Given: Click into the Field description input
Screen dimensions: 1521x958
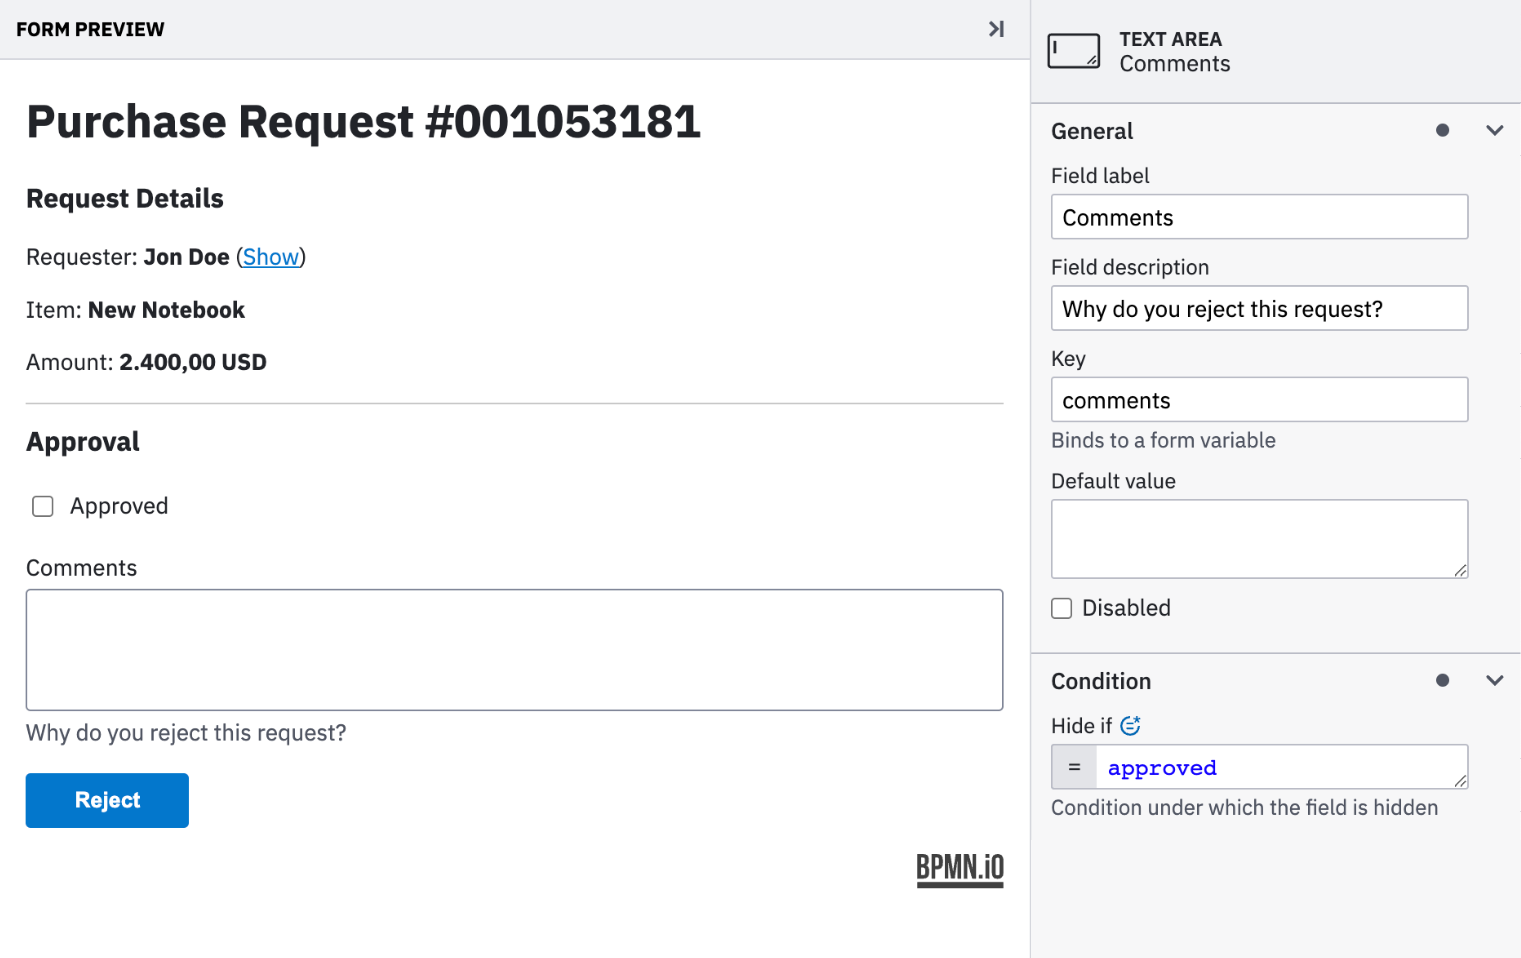Looking at the screenshot, I should [x=1259, y=308].
